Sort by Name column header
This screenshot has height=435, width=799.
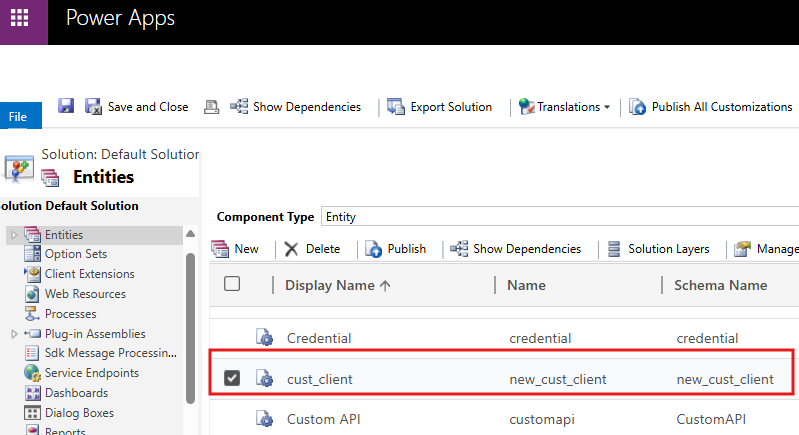coord(526,285)
